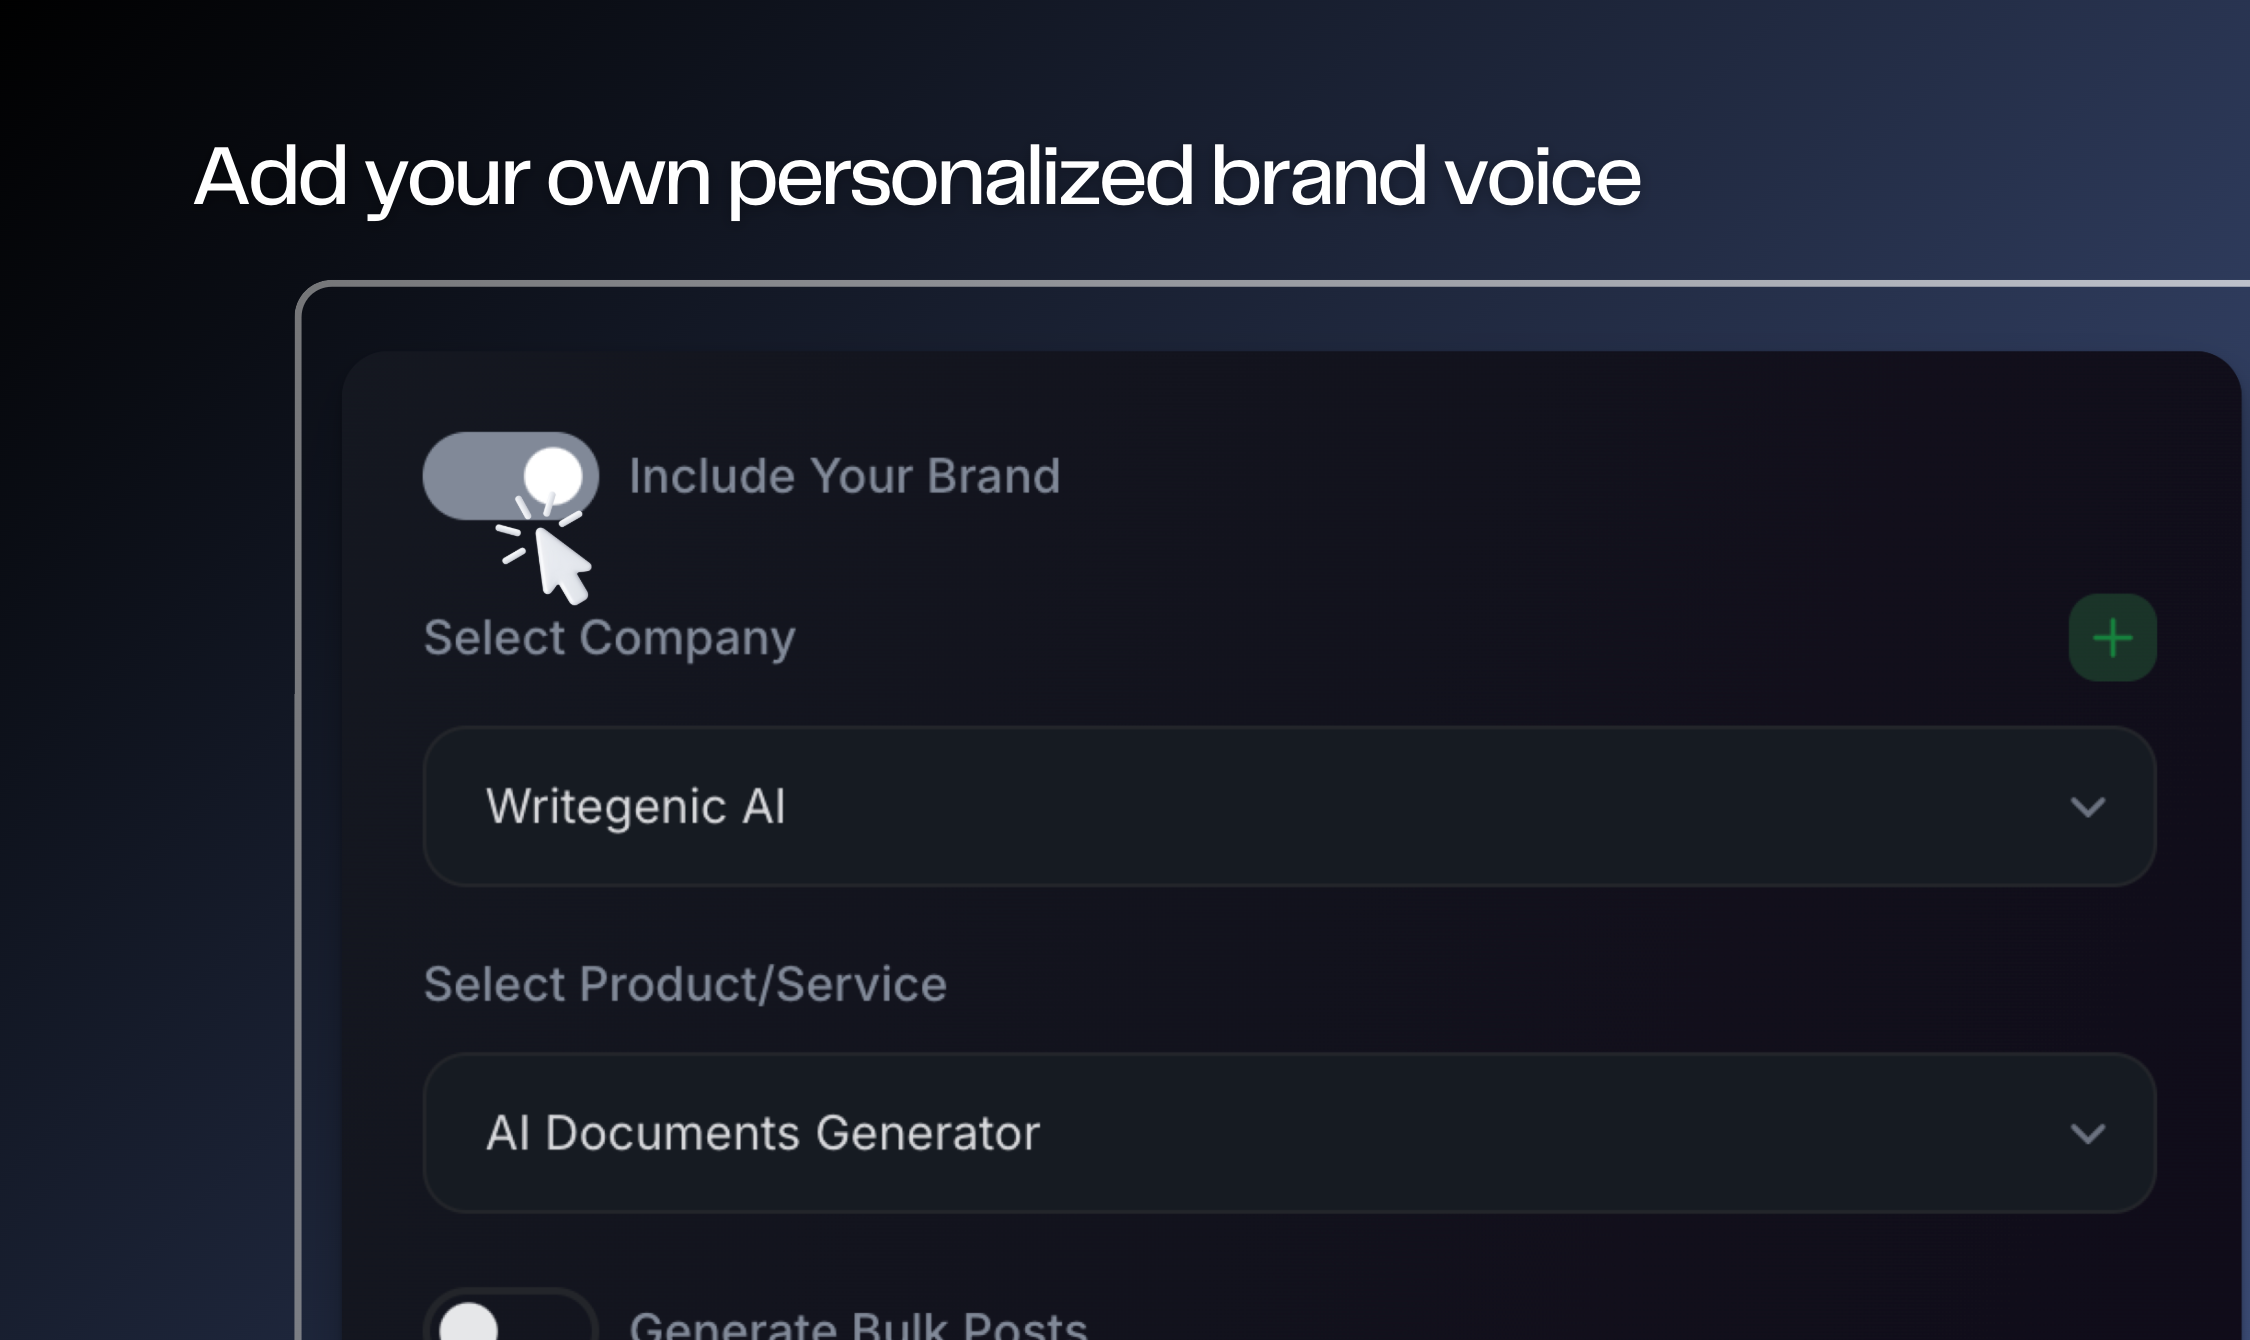2250x1340 pixels.
Task: Click empty area inside the dark settings card
Action: pyautogui.click(x=1500, y=480)
